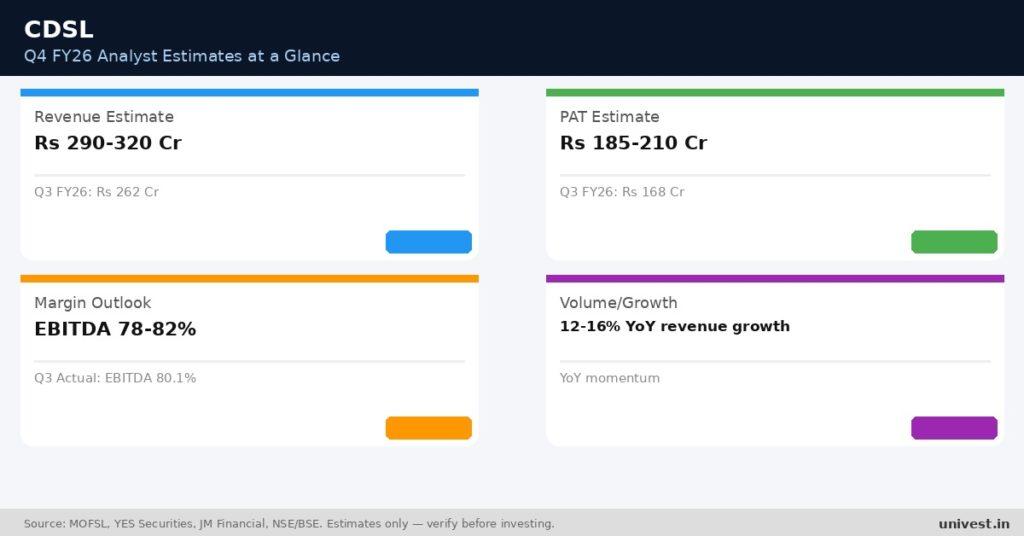Image resolution: width=1024 pixels, height=536 pixels.
Task: Click the source disclaimer footer text
Action: (289, 524)
